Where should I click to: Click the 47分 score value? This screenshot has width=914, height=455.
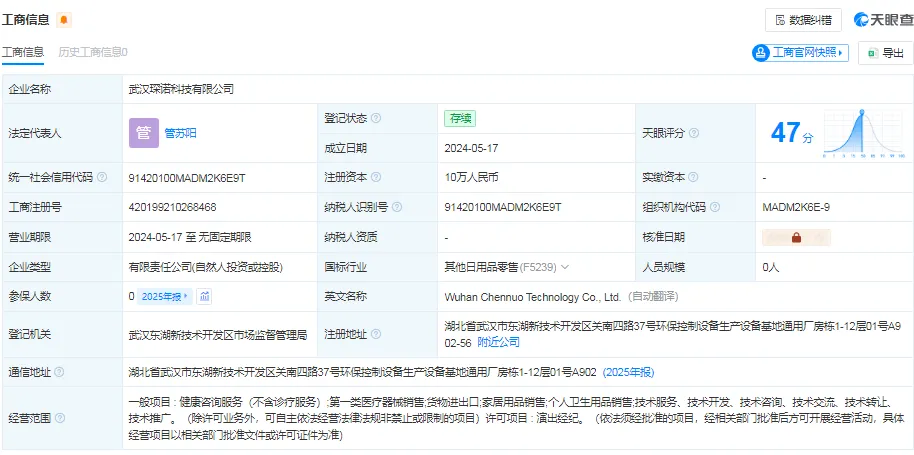tap(792, 133)
